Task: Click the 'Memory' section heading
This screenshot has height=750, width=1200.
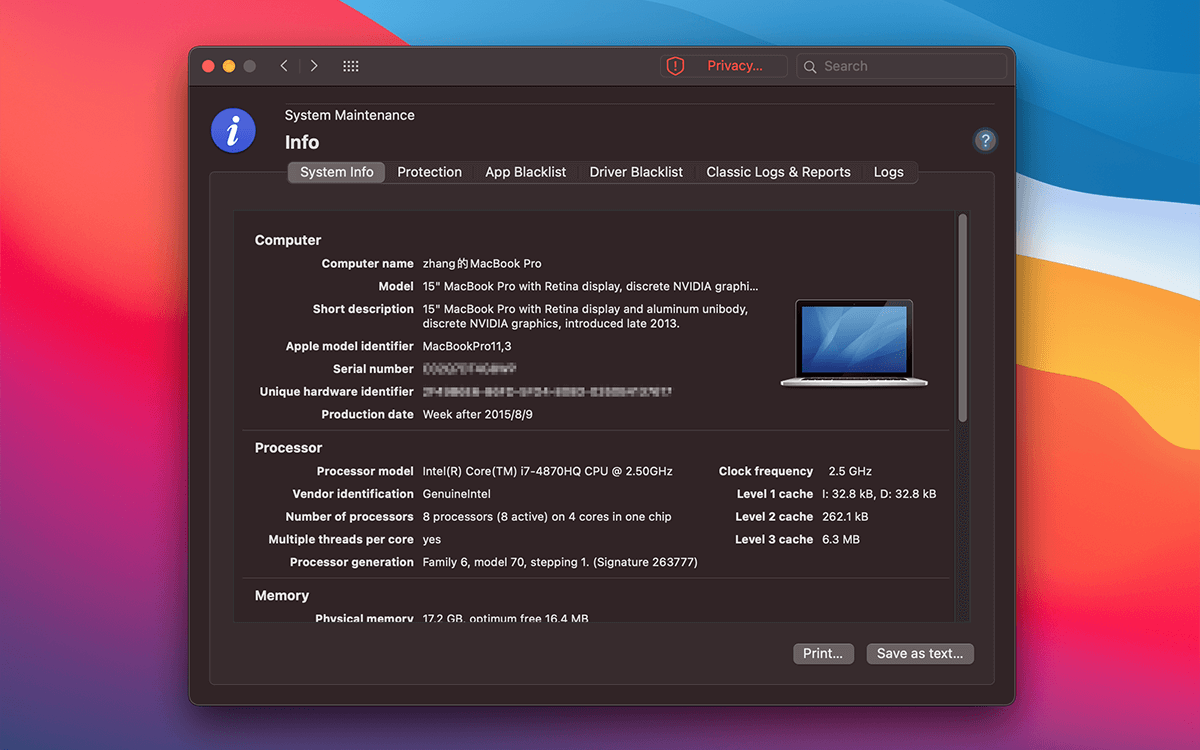Action: (282, 595)
